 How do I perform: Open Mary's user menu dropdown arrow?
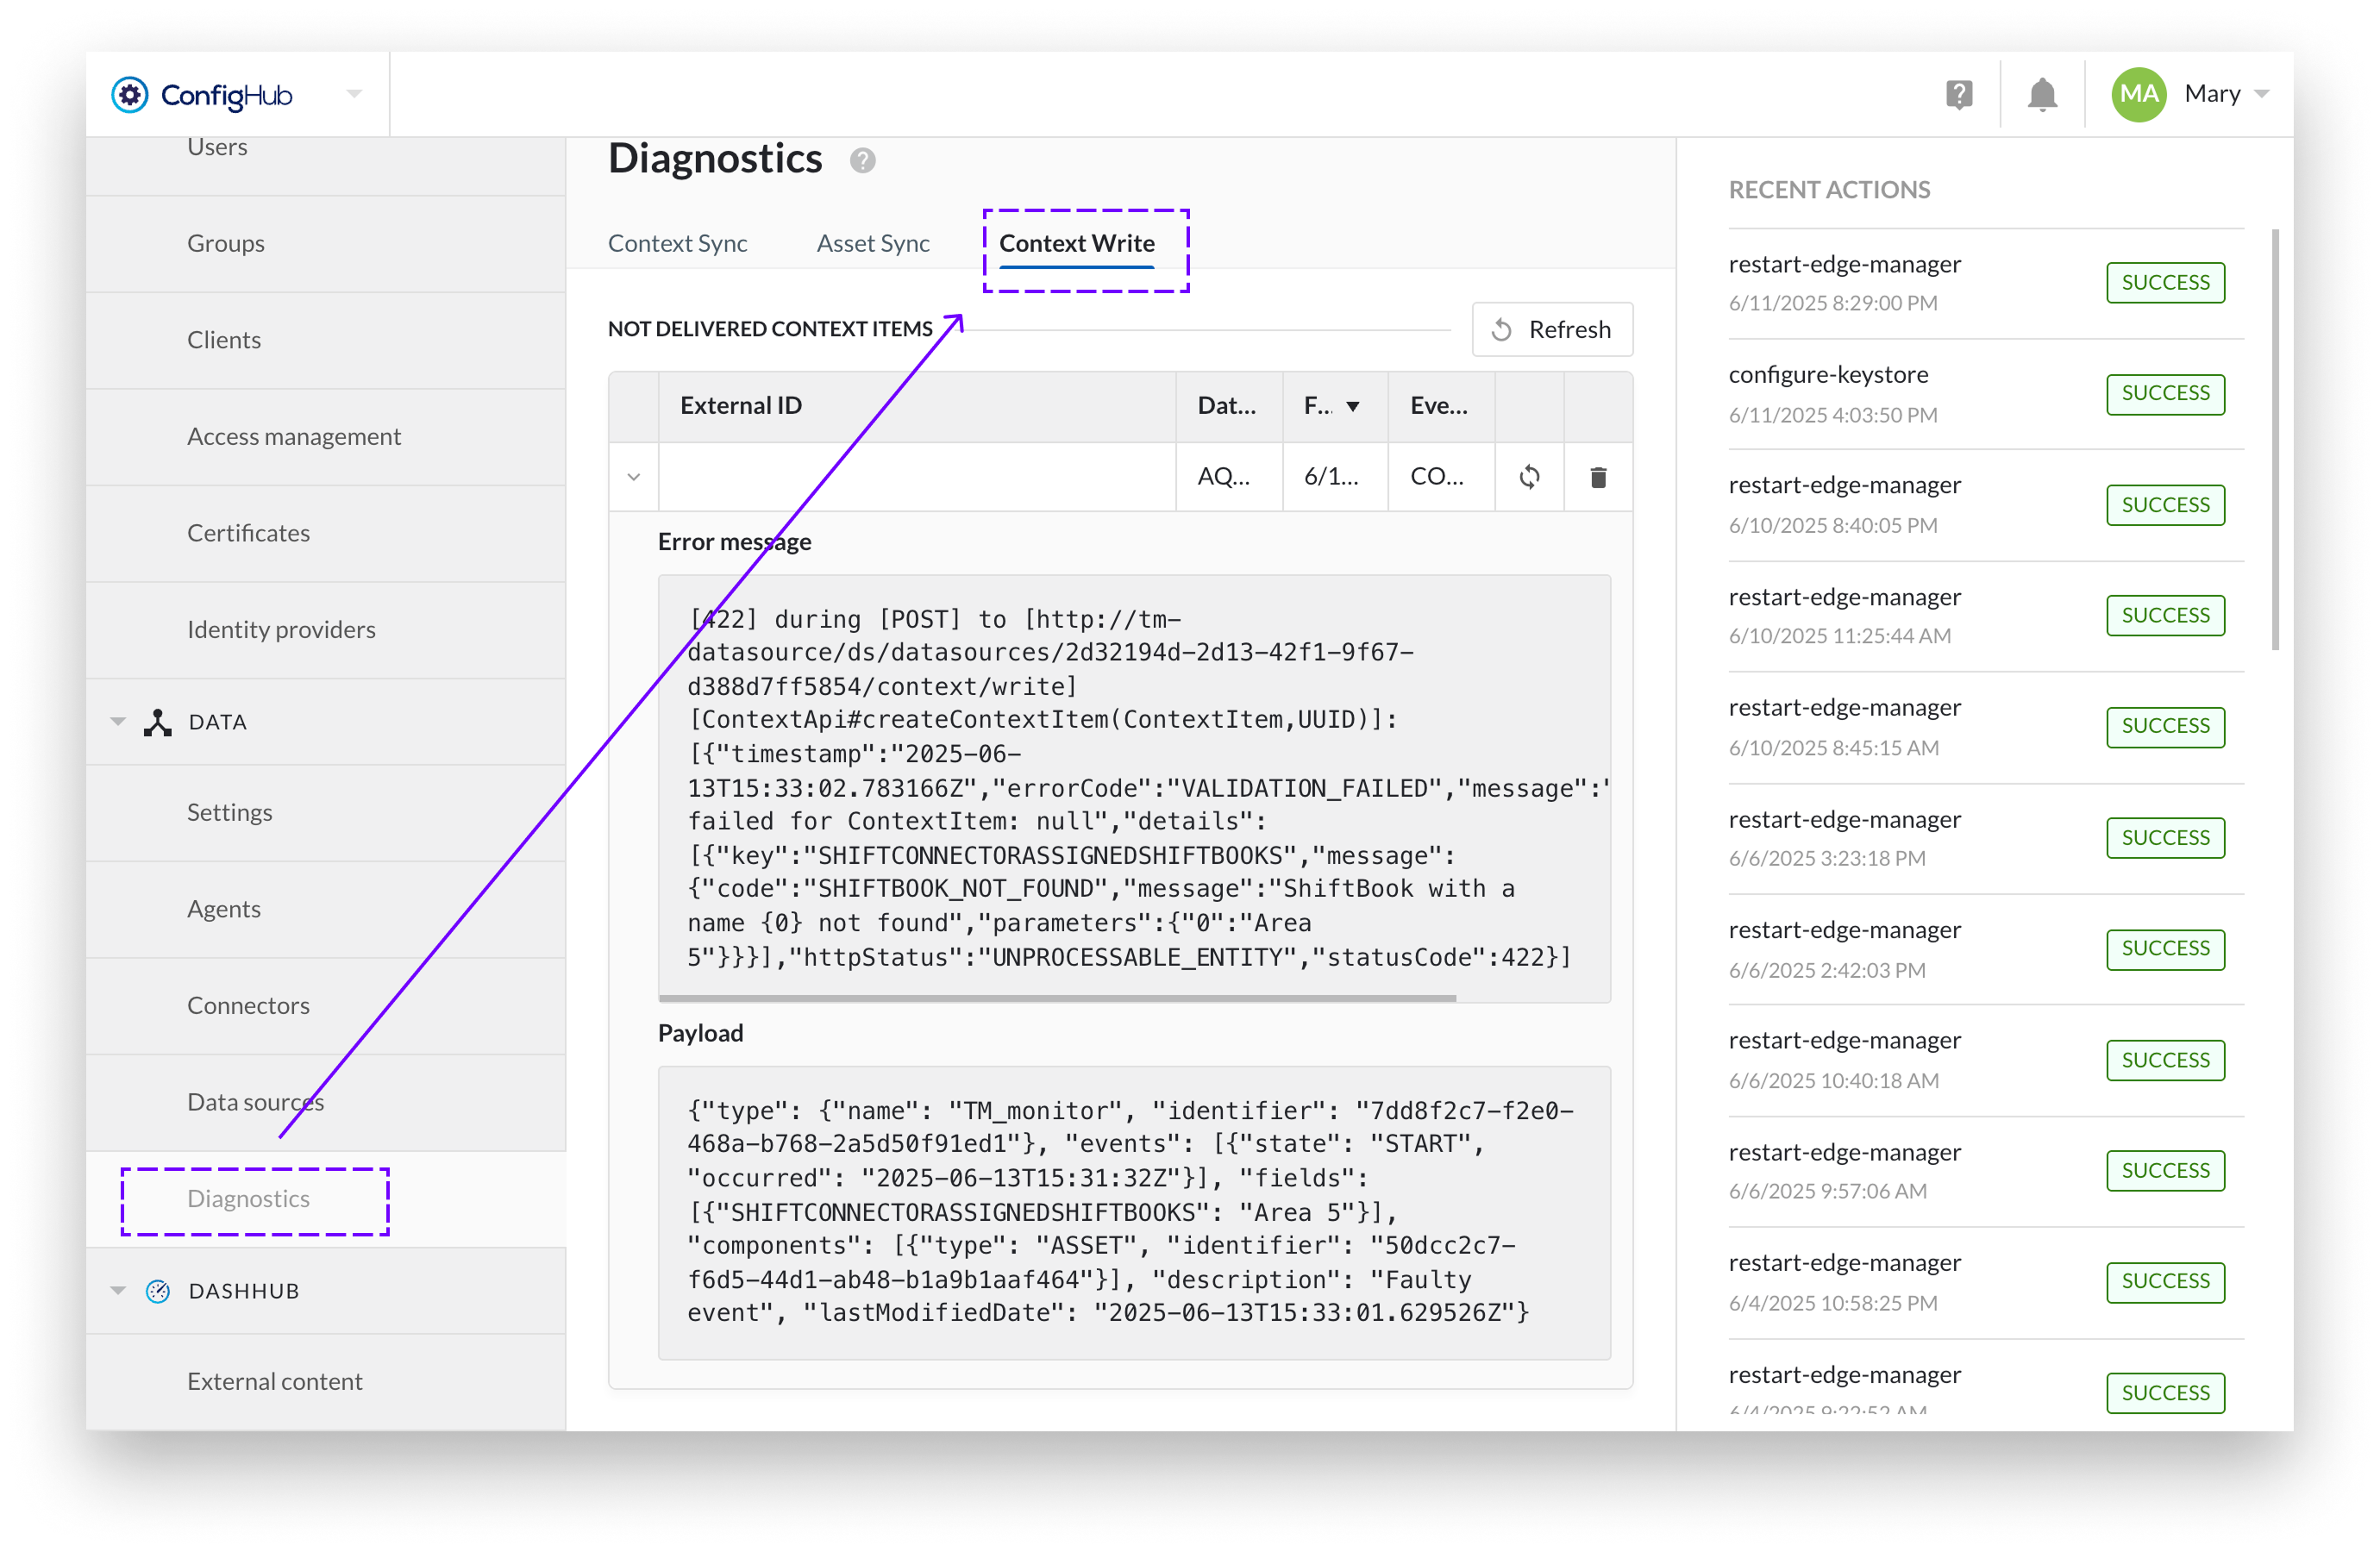click(x=2262, y=94)
